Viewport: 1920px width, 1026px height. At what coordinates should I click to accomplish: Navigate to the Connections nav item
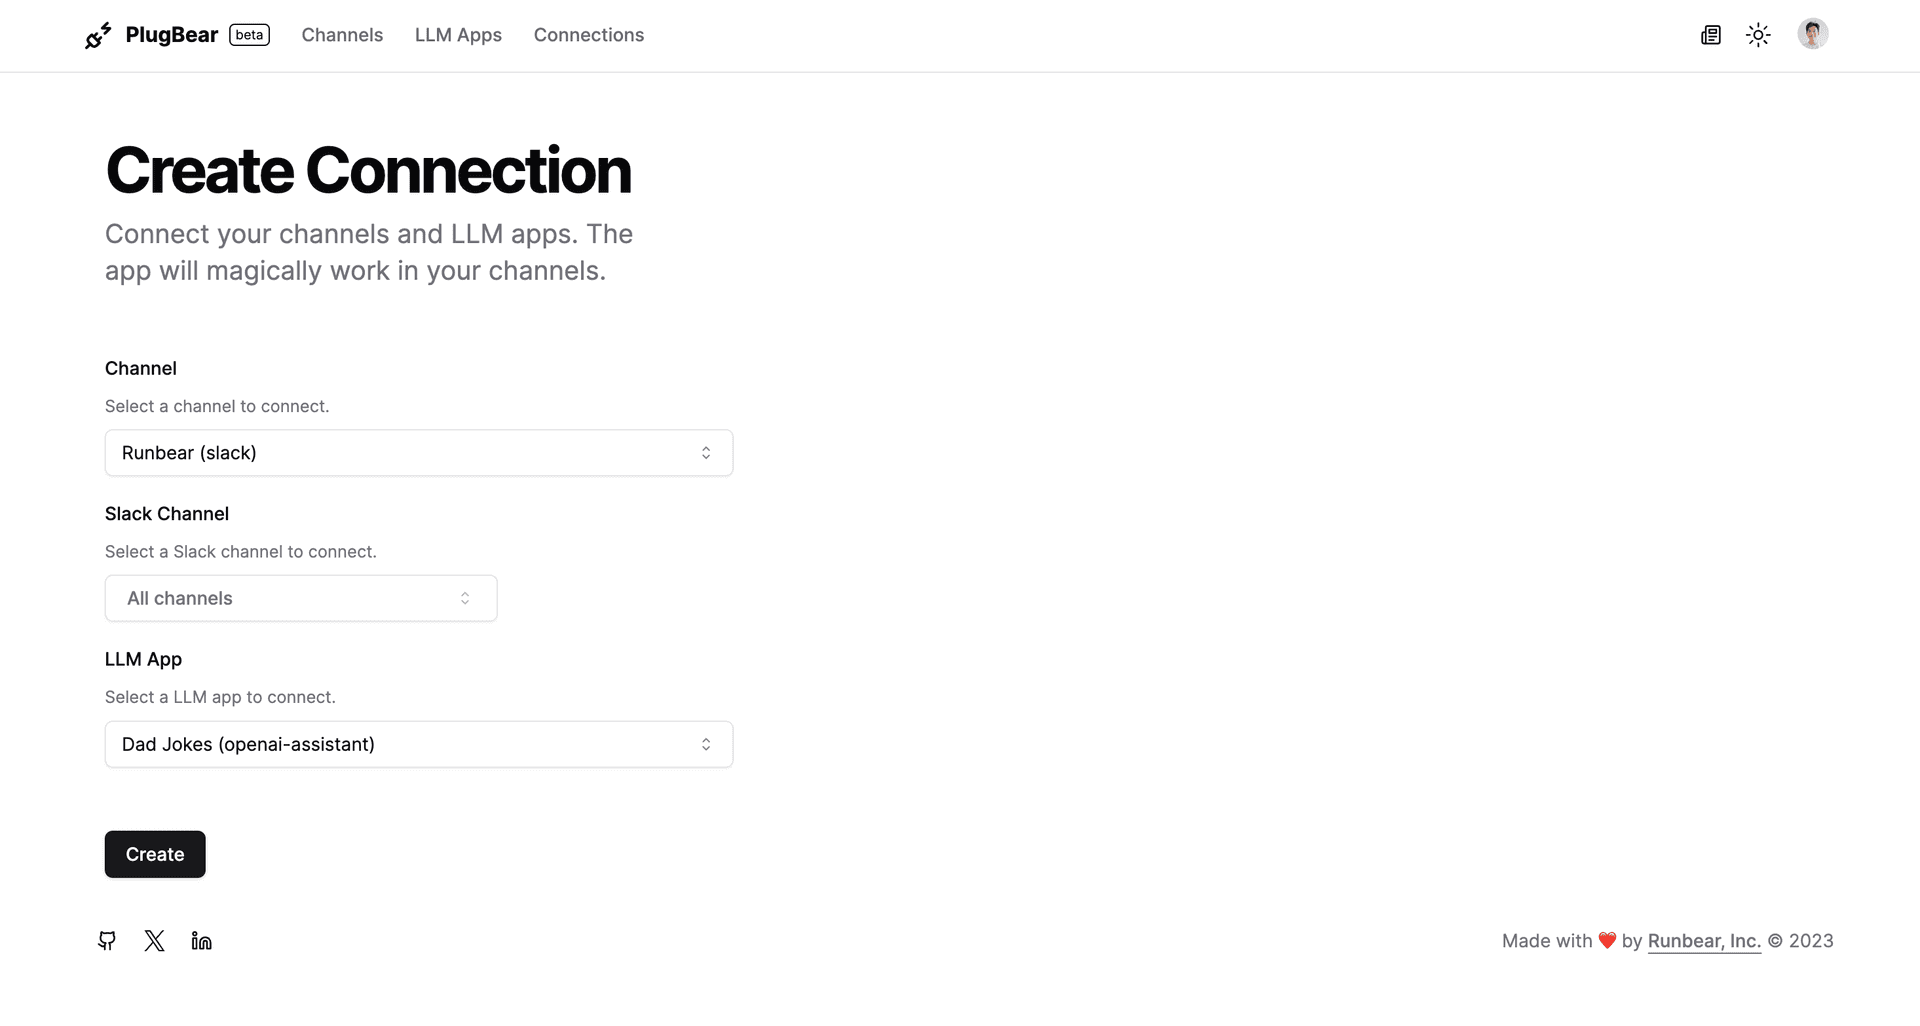589,35
